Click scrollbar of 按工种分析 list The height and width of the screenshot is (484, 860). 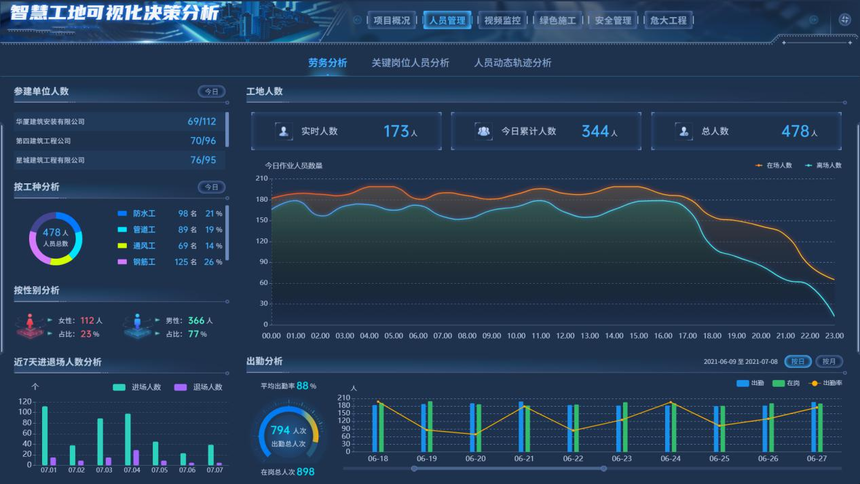227,233
